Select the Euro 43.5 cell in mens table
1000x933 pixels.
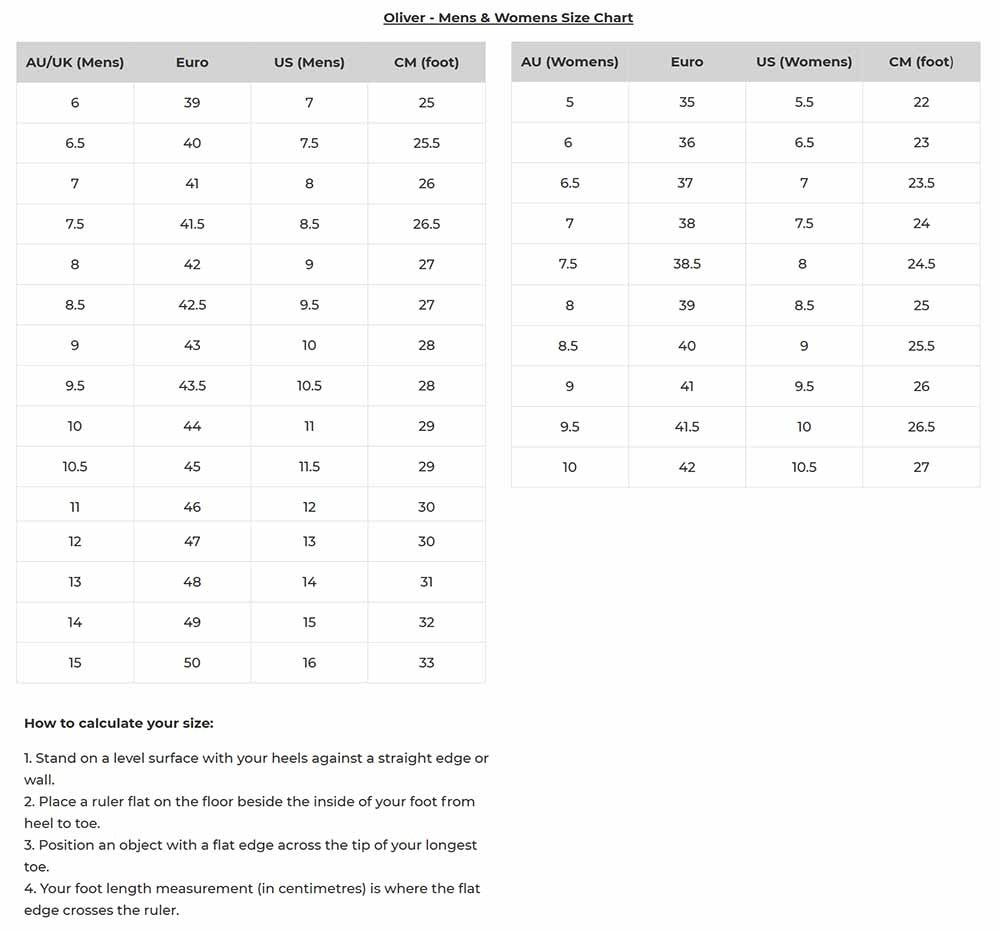192,386
